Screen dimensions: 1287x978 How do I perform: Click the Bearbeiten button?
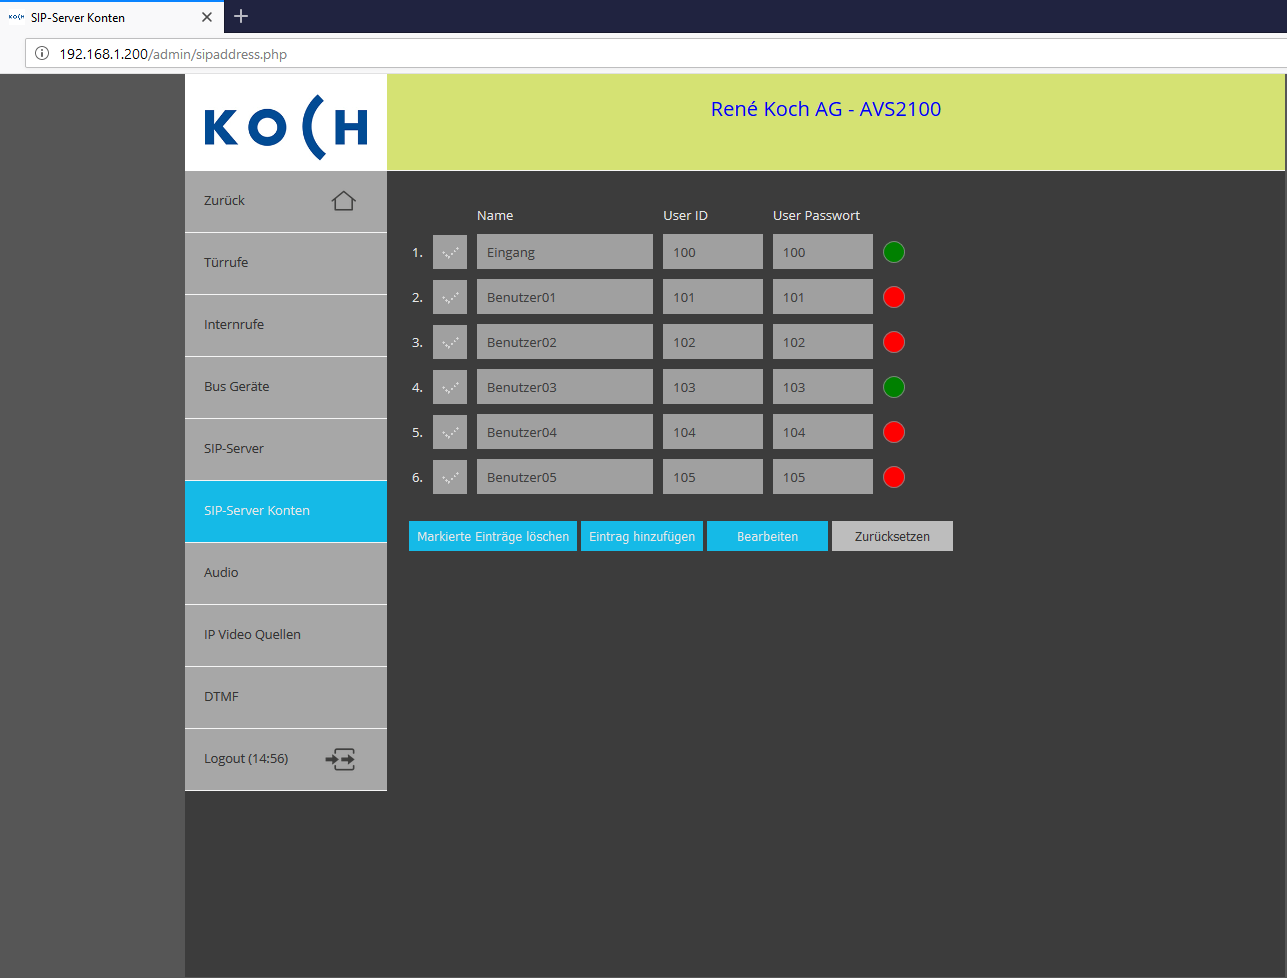point(767,536)
